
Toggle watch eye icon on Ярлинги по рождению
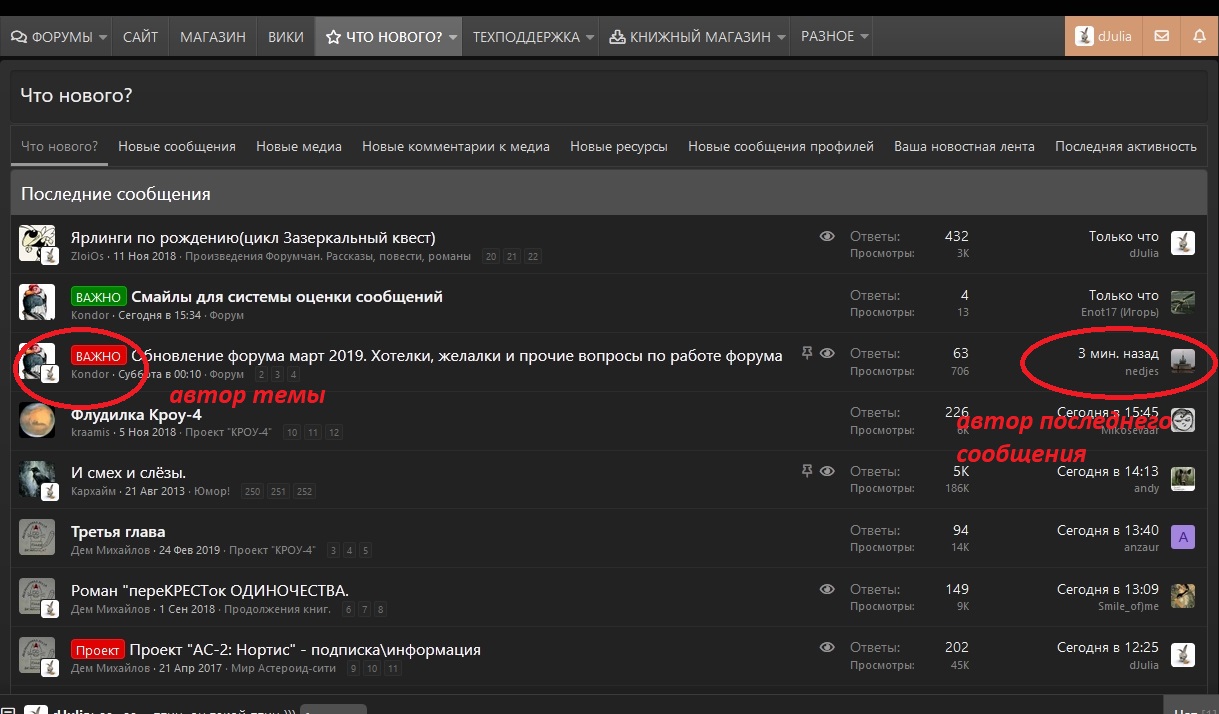click(827, 237)
